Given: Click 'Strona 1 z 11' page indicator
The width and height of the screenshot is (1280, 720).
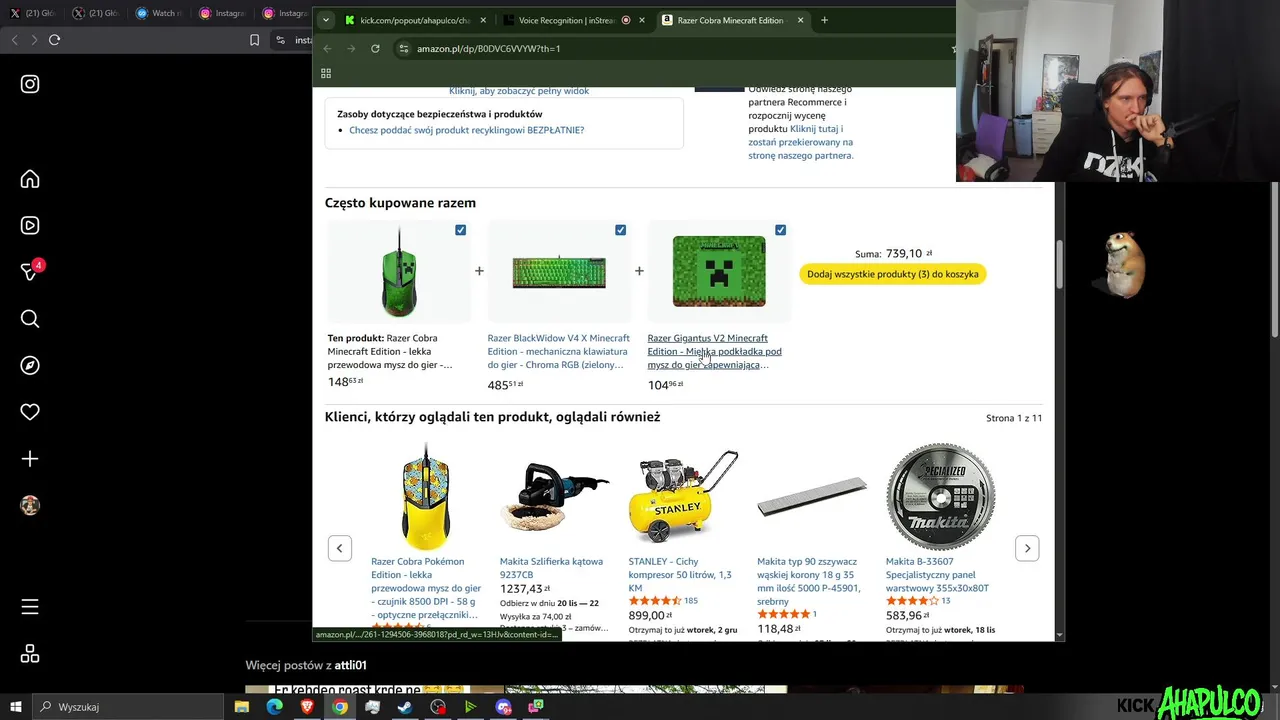Looking at the screenshot, I should 1014,418.
